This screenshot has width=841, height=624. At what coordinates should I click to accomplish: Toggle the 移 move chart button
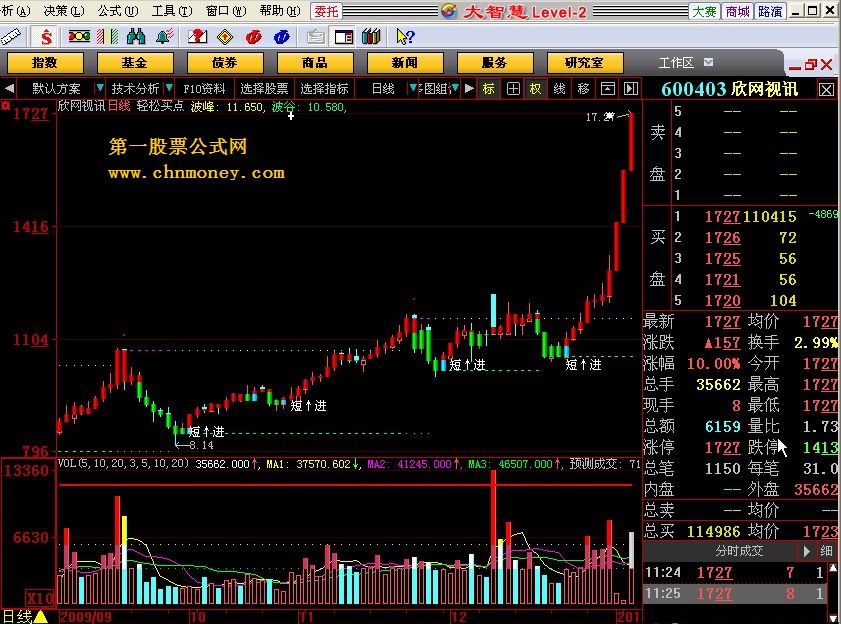click(584, 89)
